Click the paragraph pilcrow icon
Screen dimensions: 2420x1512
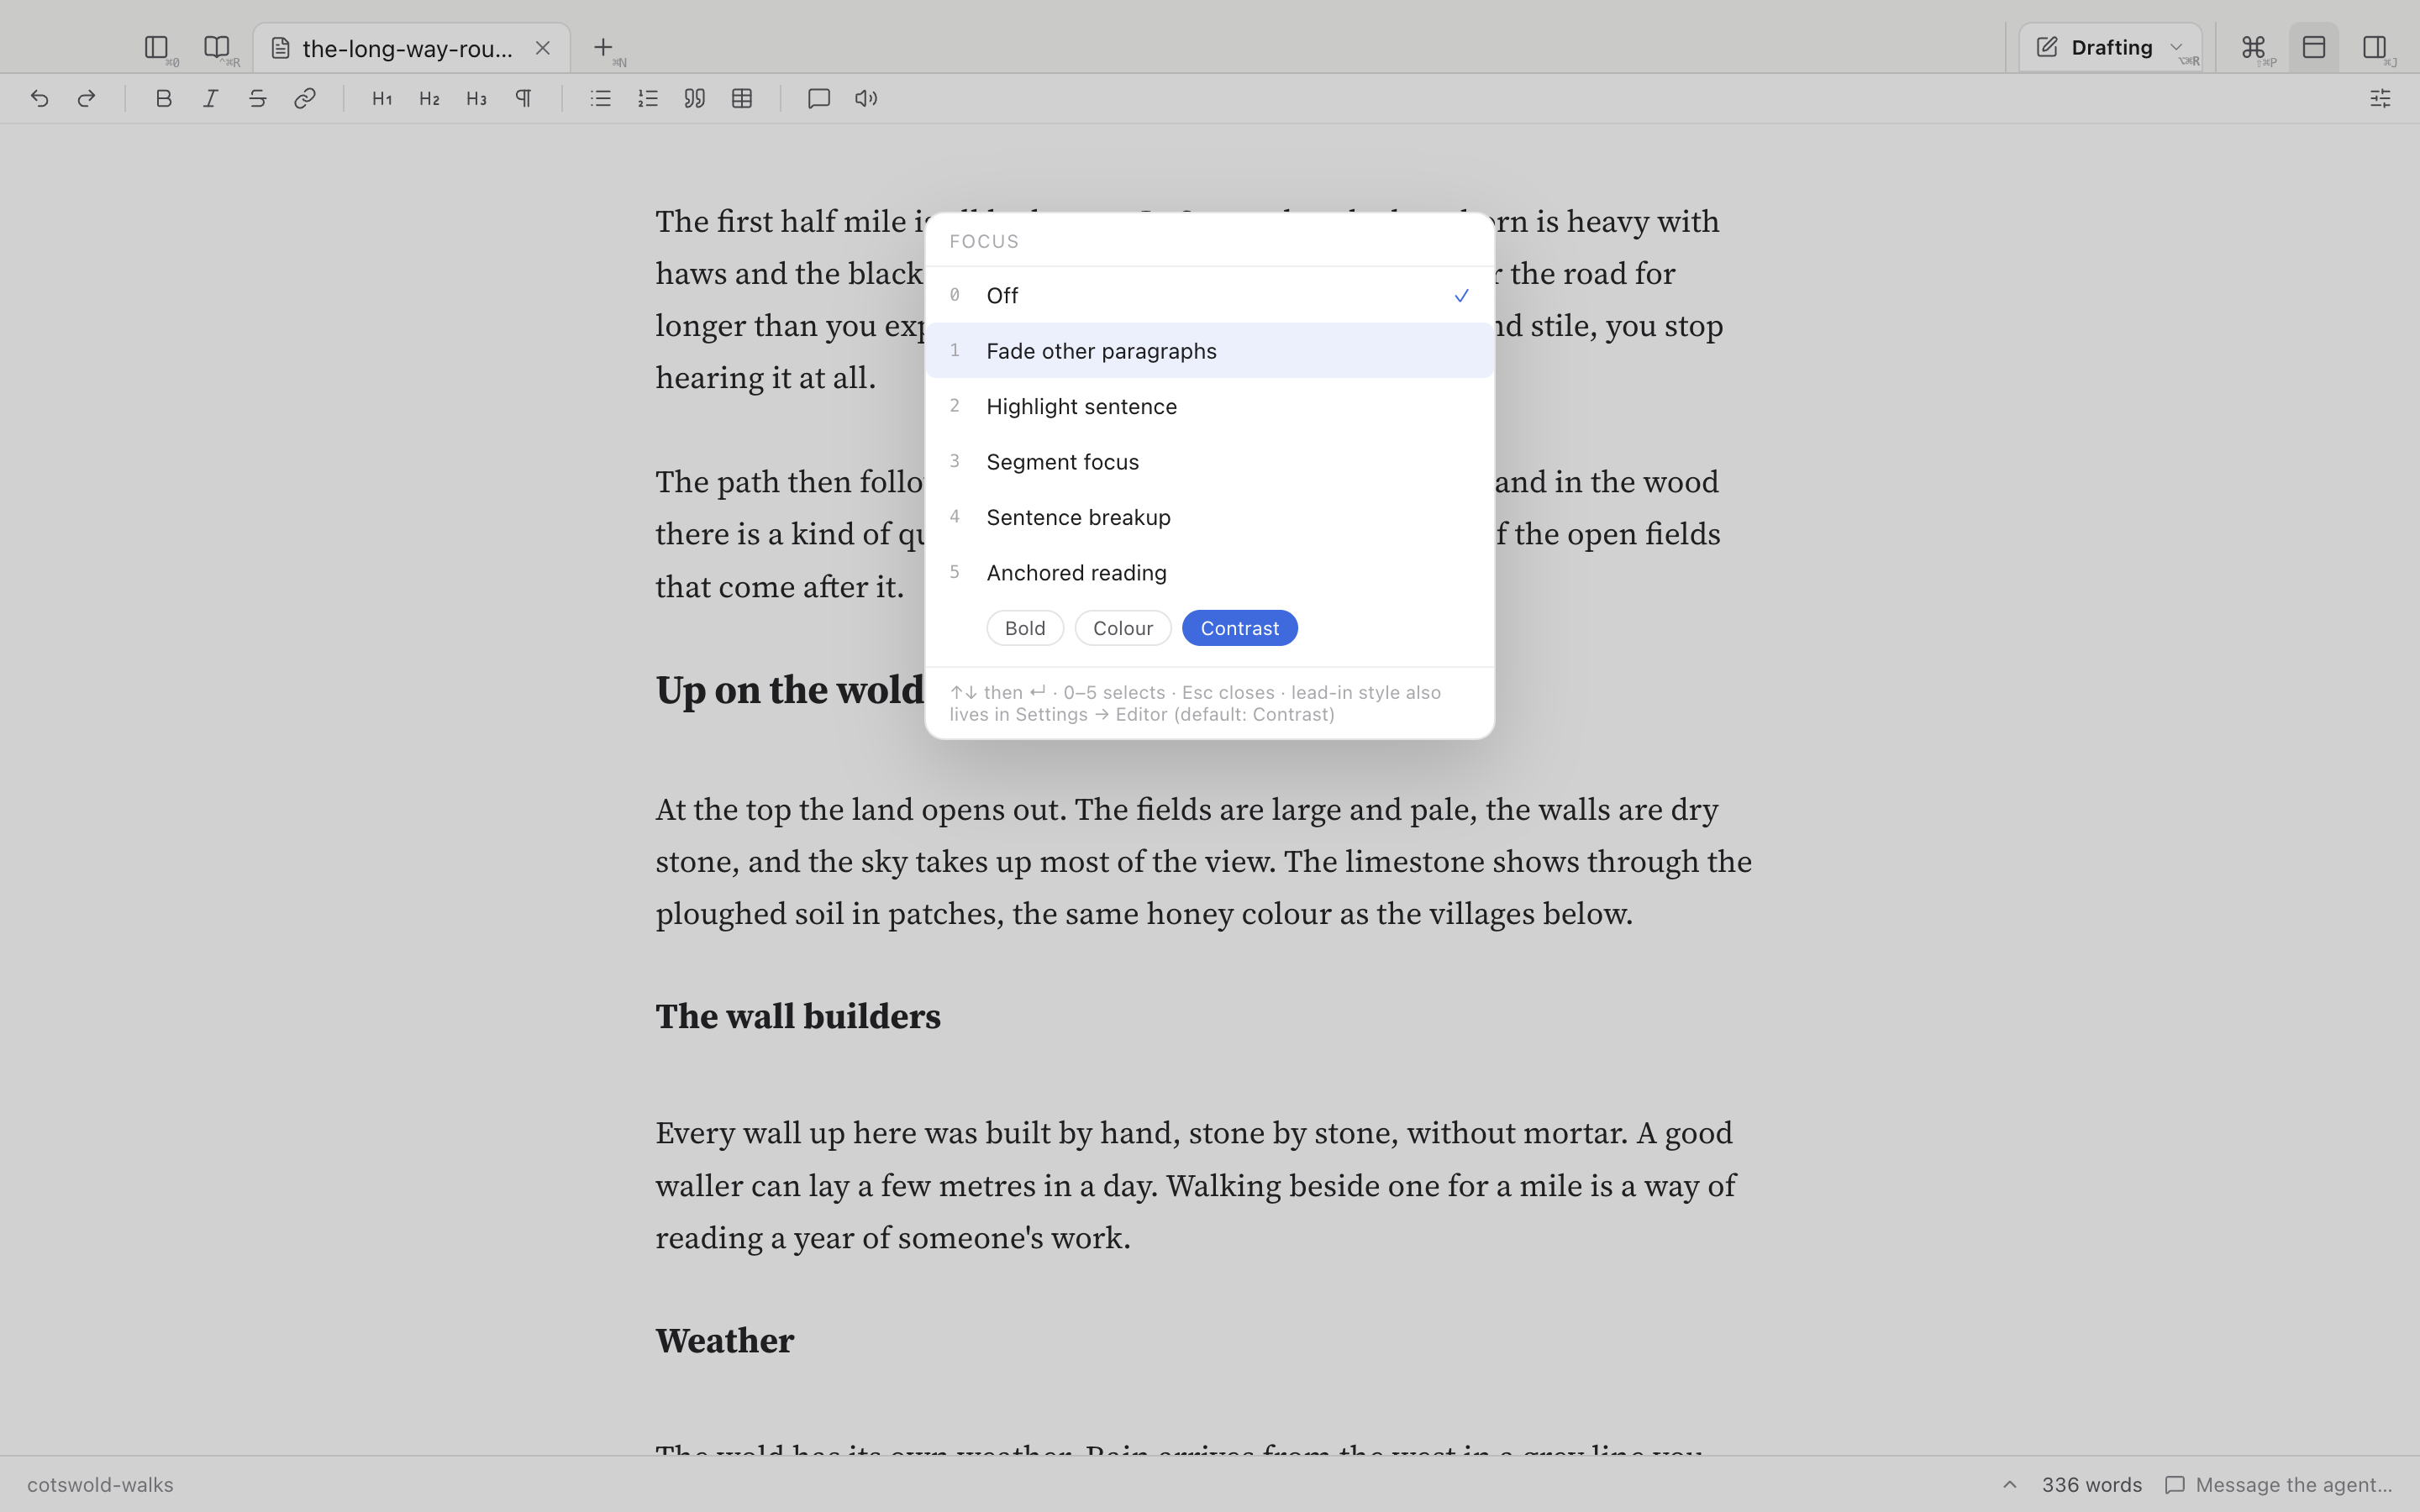[x=524, y=98]
